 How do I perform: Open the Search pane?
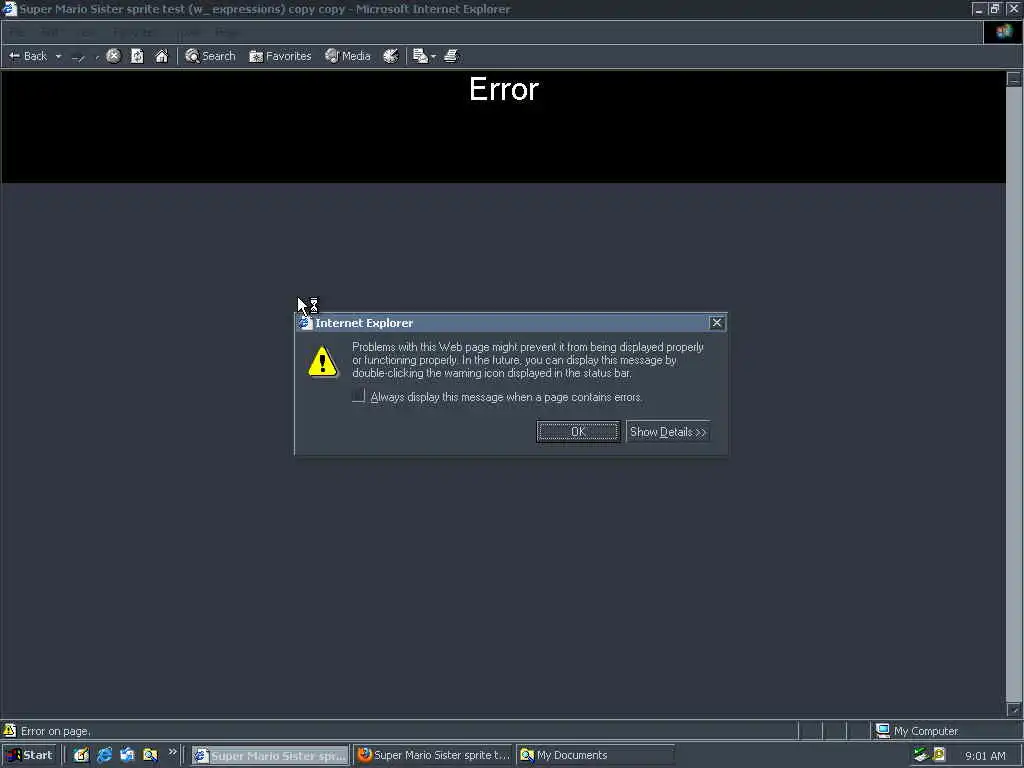(210, 56)
